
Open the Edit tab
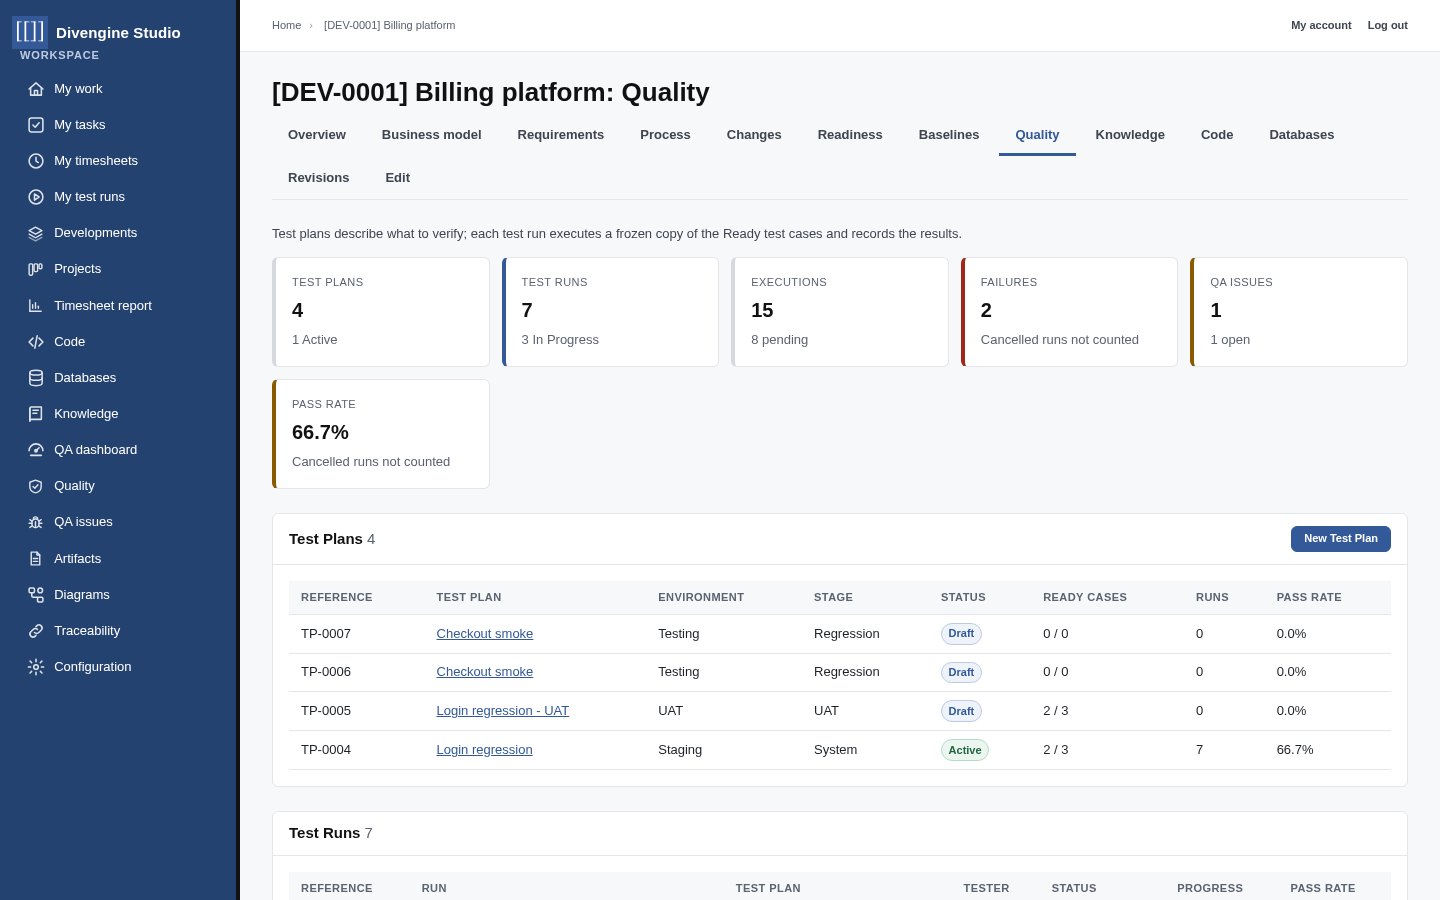pos(398,178)
